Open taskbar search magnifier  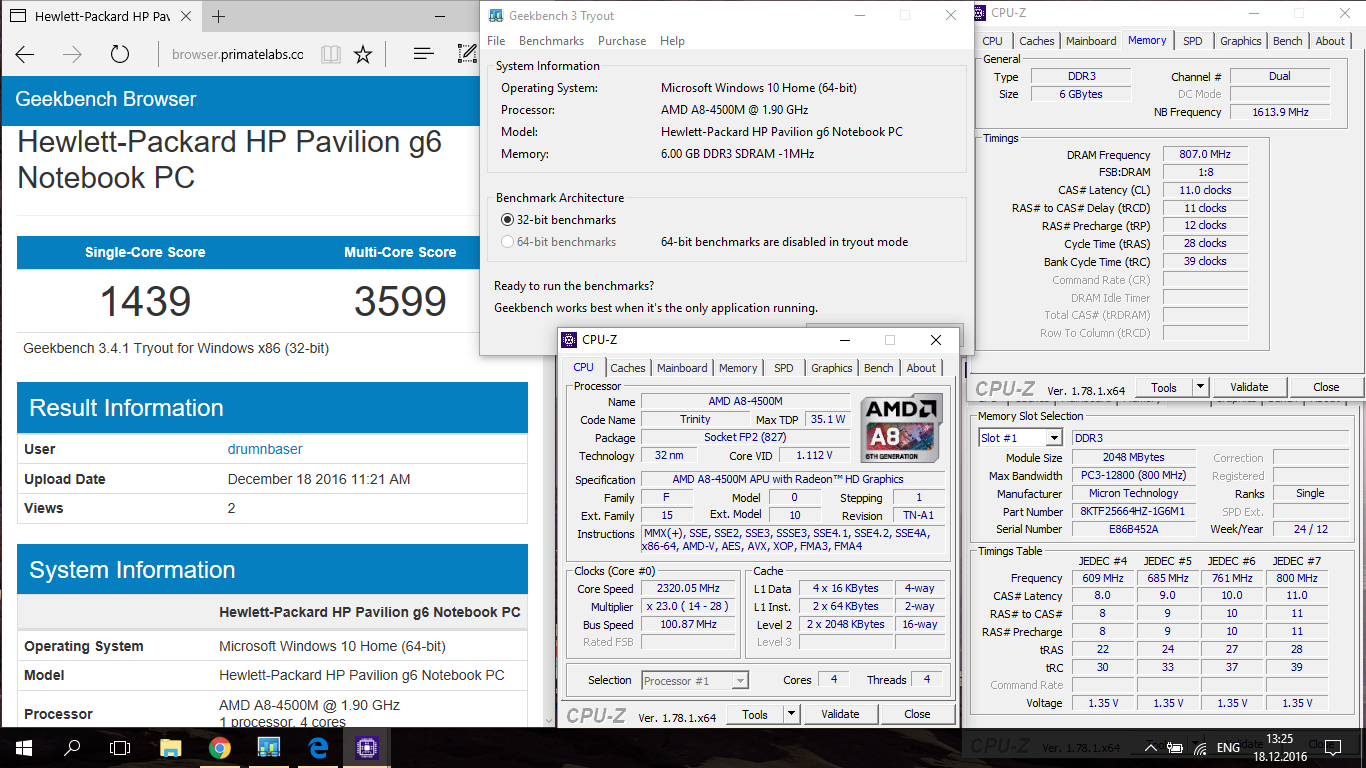pos(72,747)
